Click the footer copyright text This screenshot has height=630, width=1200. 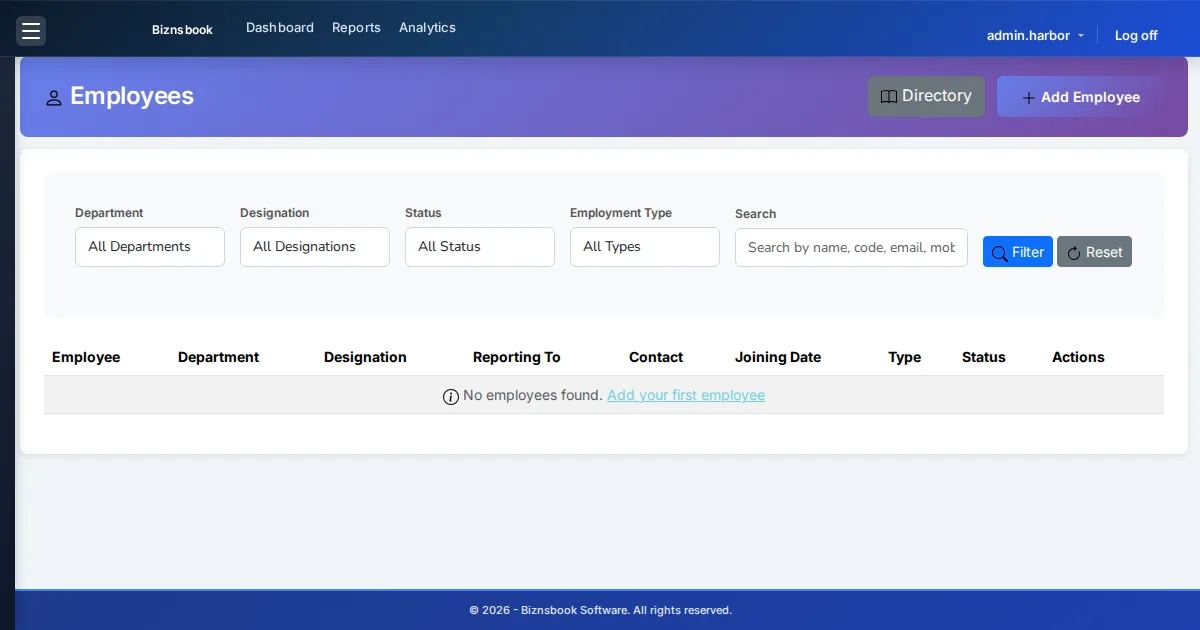pos(600,610)
